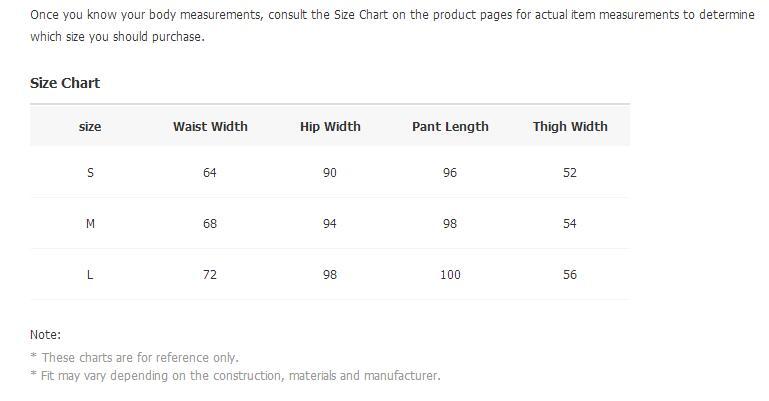This screenshot has height=401, width=769.
Task: Select the S size row label
Action: tap(90, 173)
